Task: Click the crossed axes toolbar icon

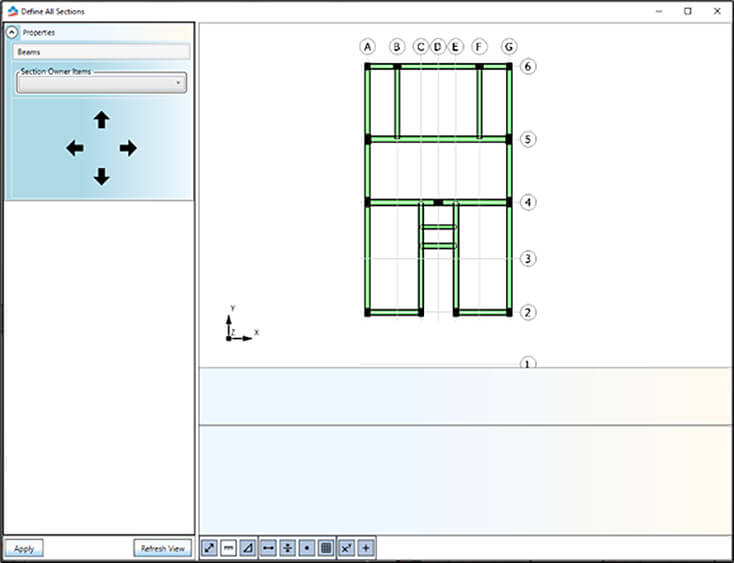Action: 346,548
